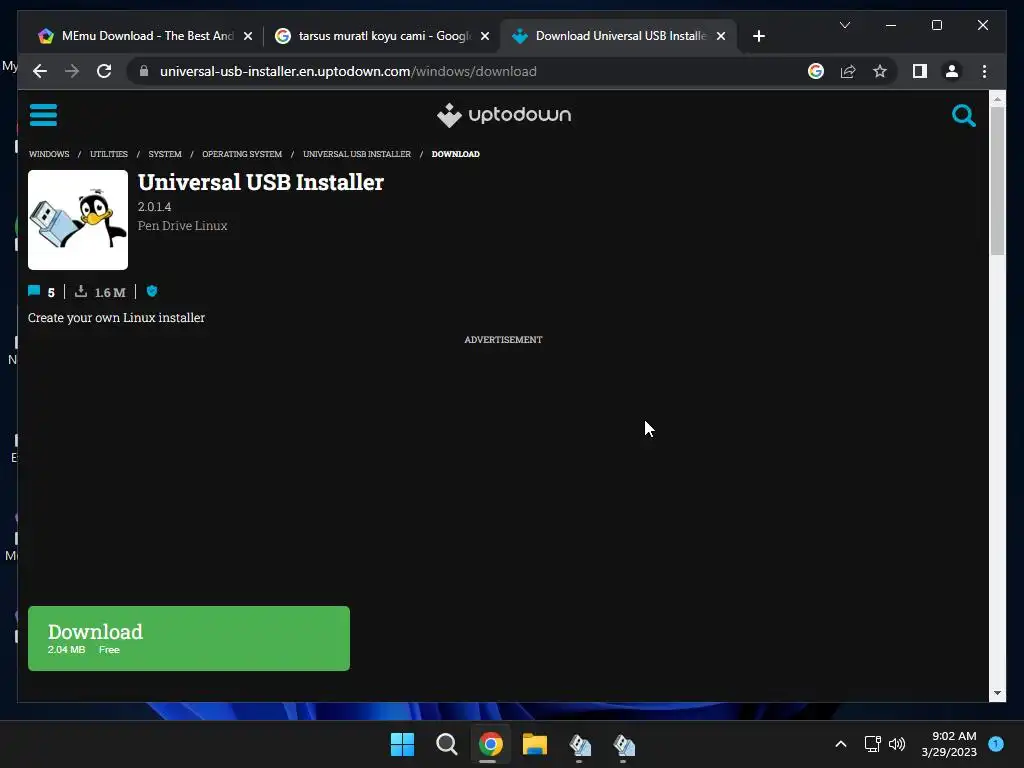Open the Chrome profile avatar

click(952, 71)
